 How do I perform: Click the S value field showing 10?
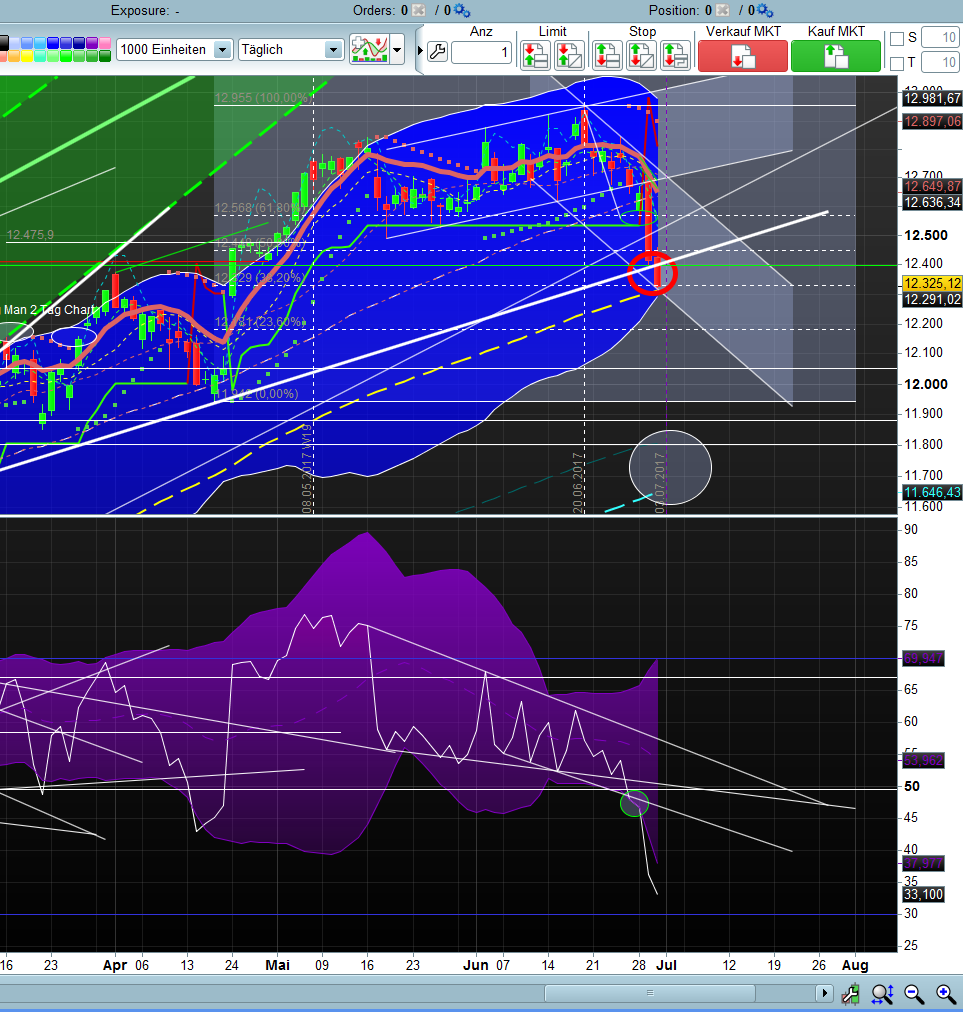coord(940,37)
